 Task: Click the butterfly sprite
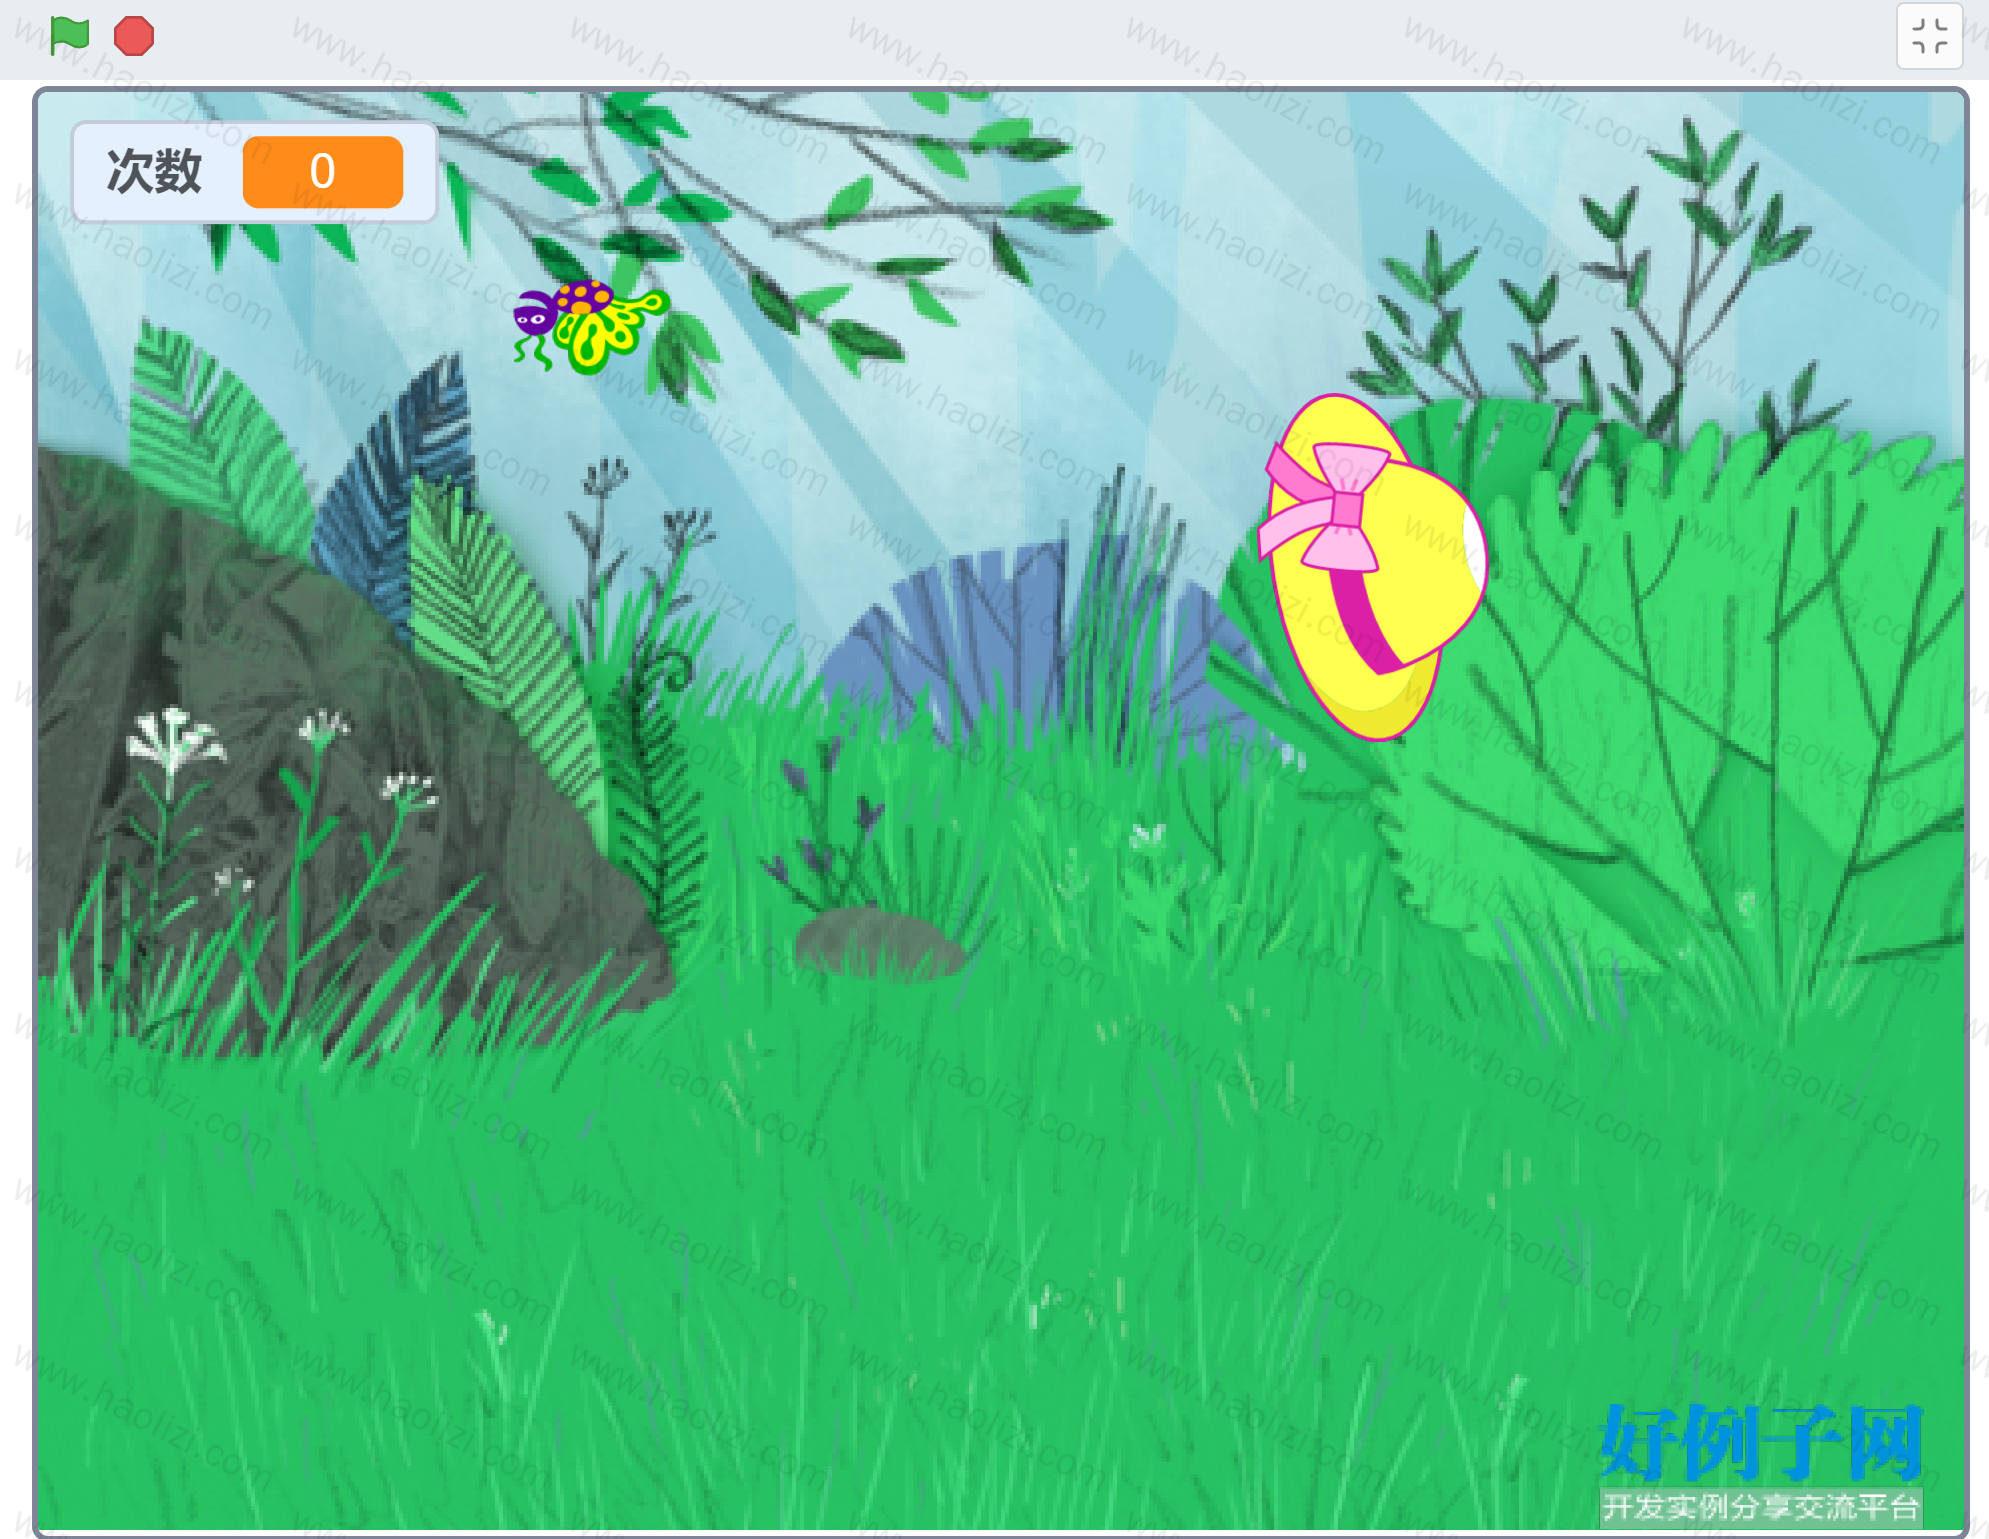point(589,325)
